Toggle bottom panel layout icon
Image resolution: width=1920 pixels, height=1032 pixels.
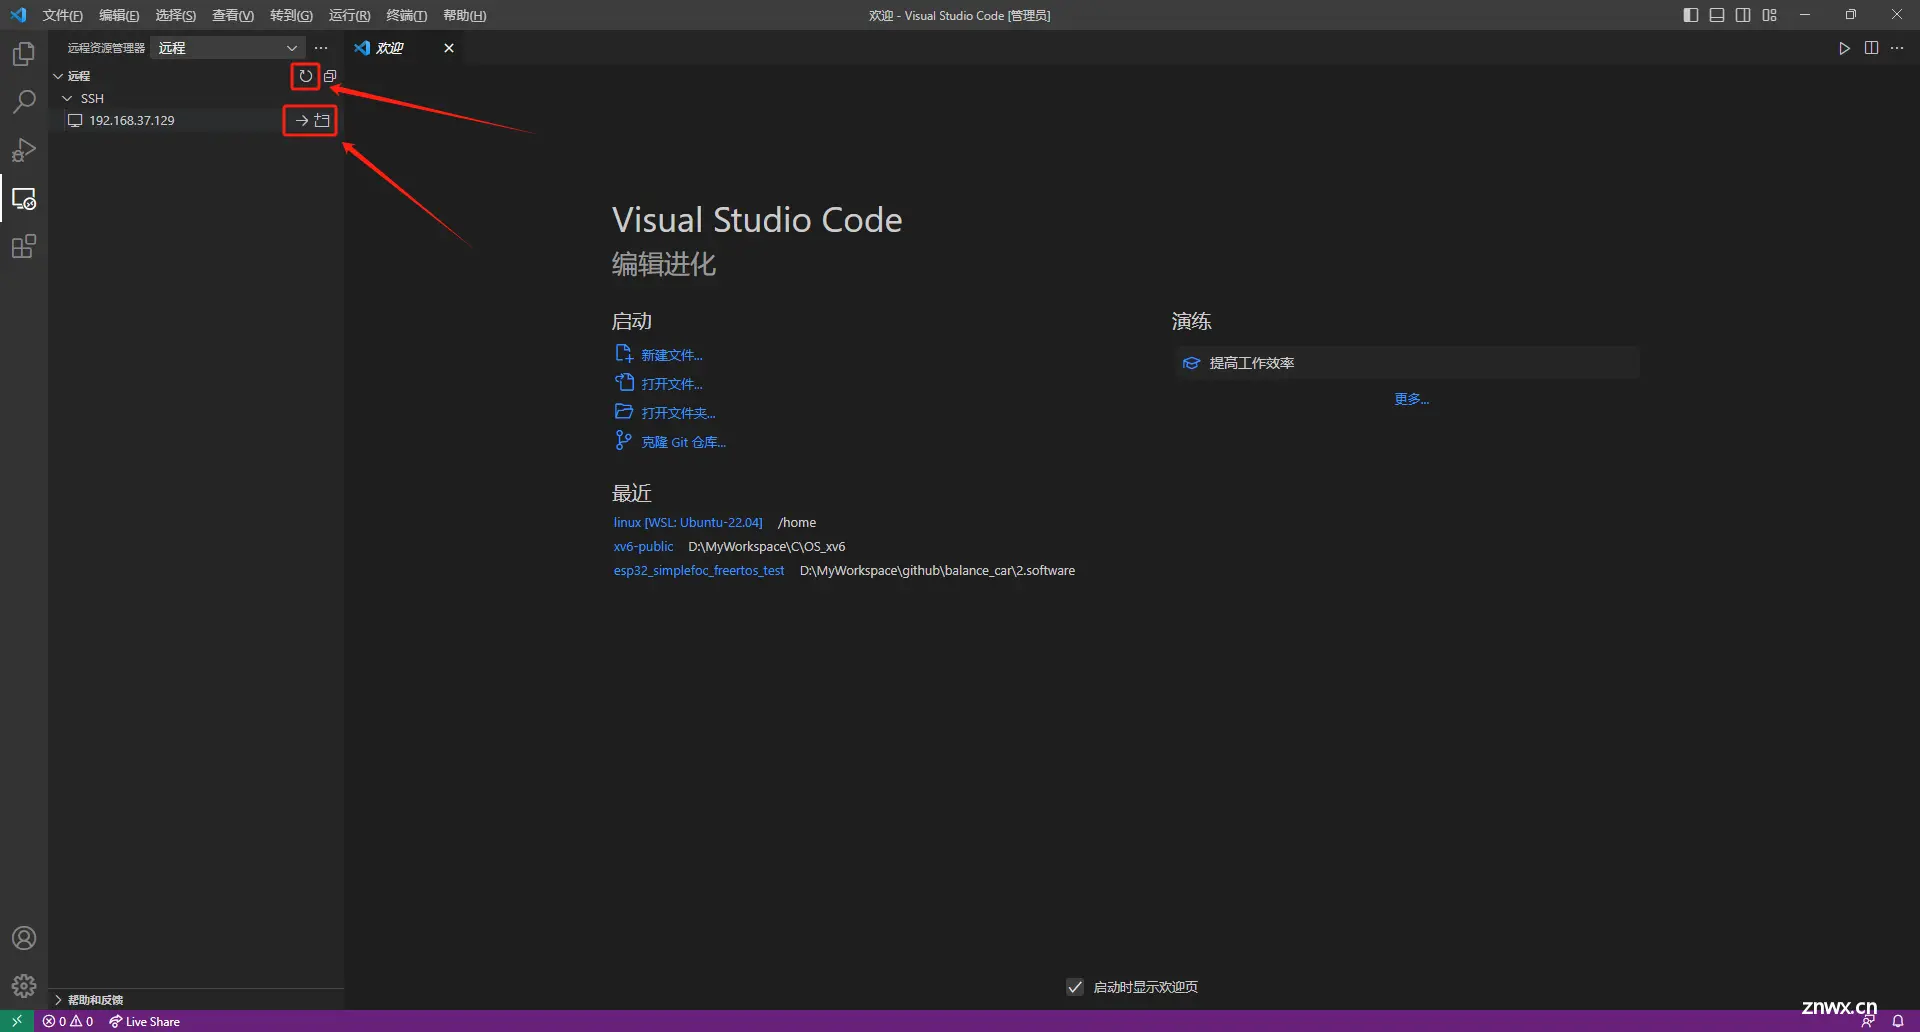1717,15
